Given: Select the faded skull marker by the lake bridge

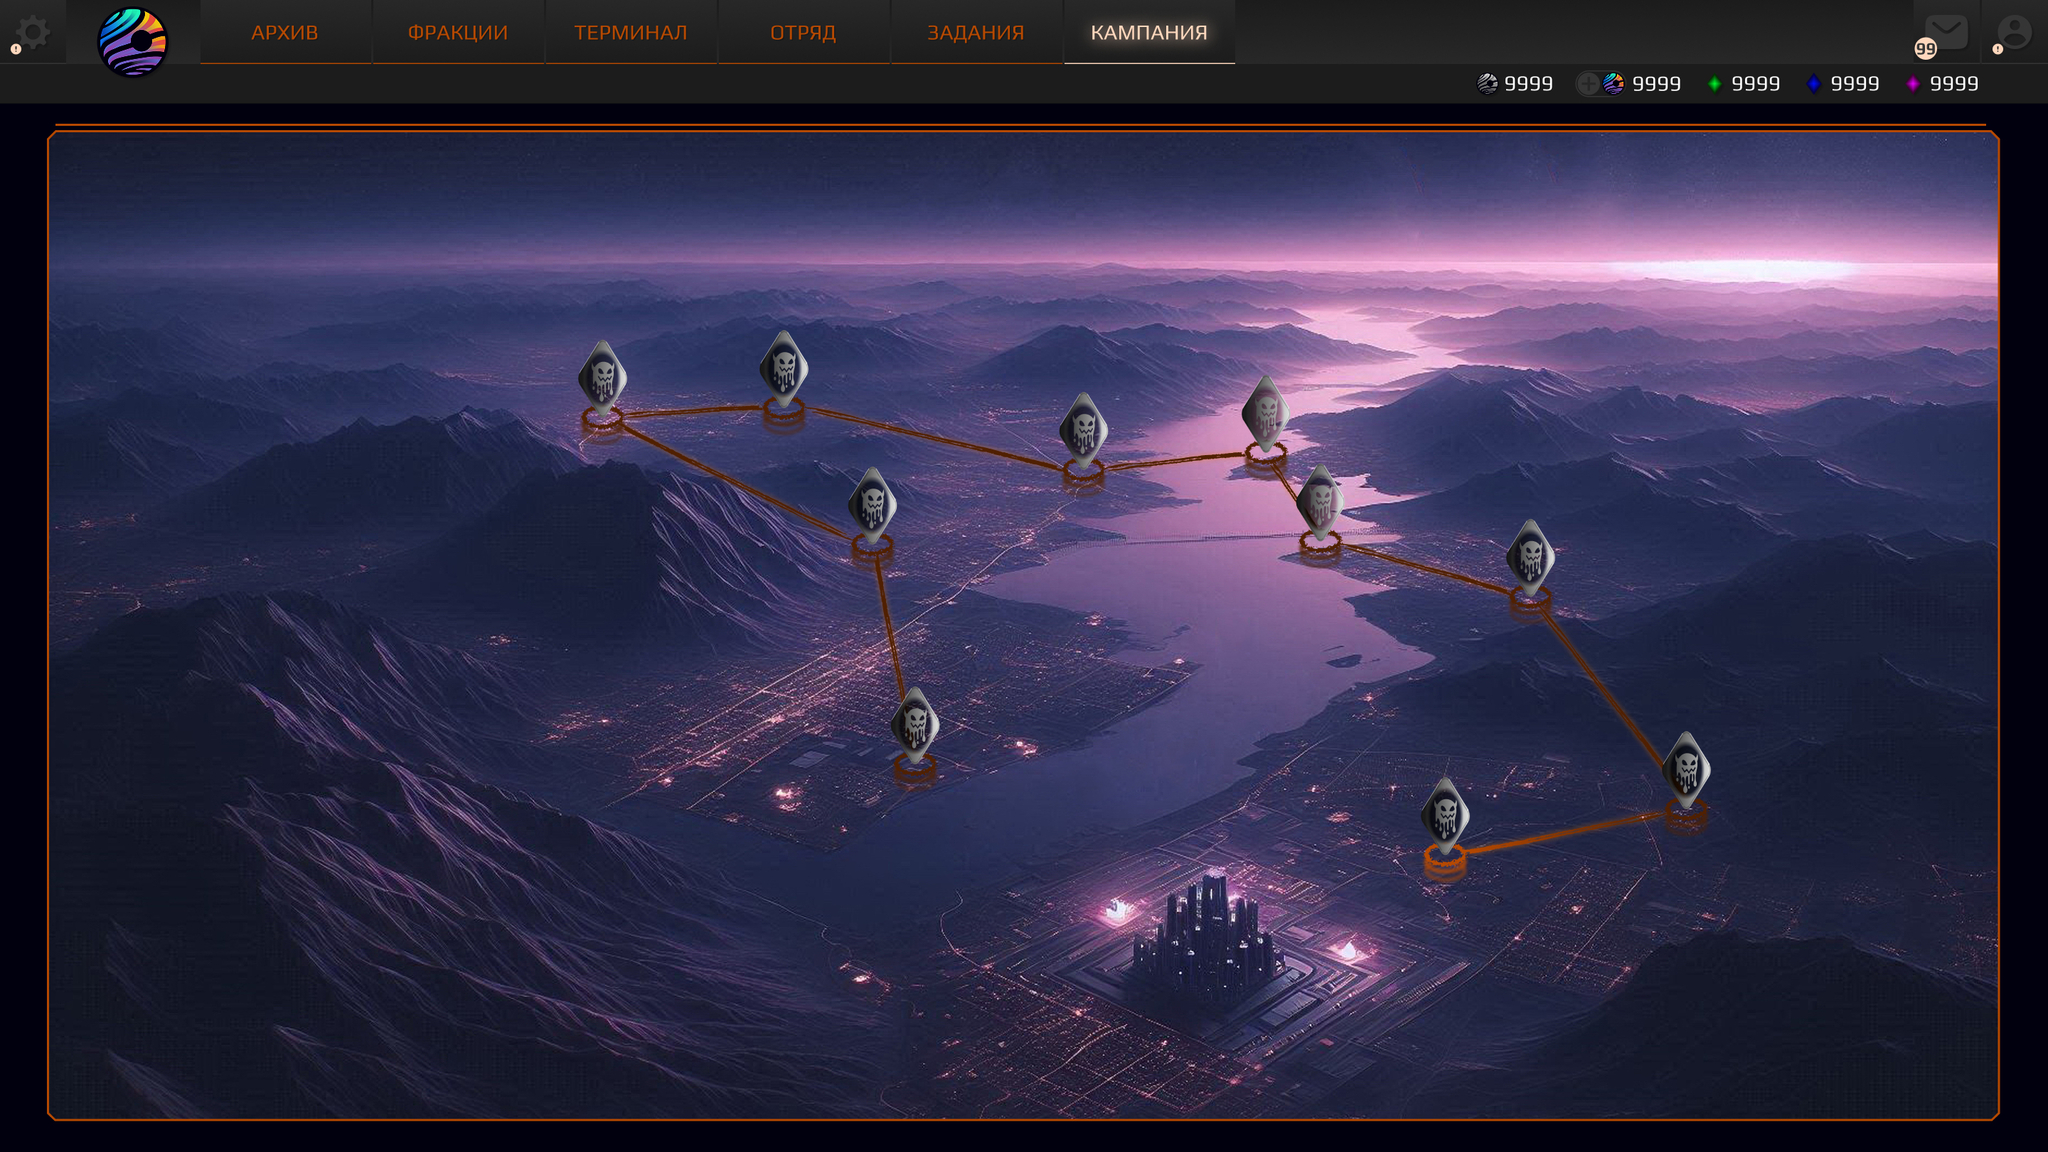Looking at the screenshot, I should pos(1320,503).
